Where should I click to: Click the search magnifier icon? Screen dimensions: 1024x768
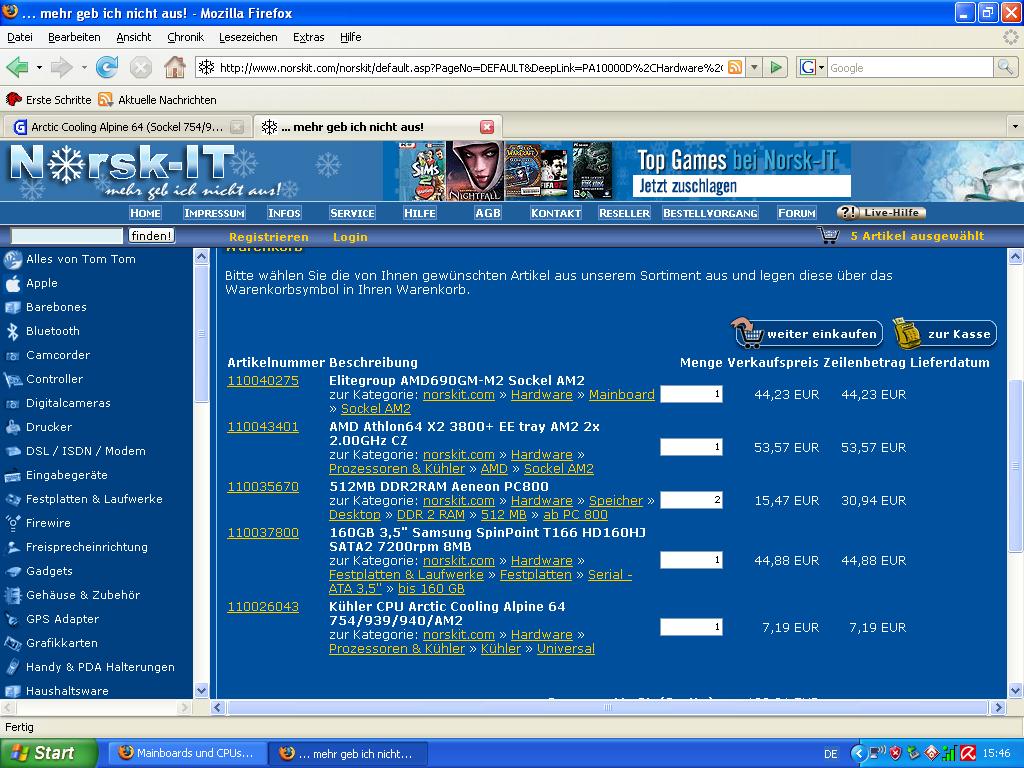coord(1005,67)
